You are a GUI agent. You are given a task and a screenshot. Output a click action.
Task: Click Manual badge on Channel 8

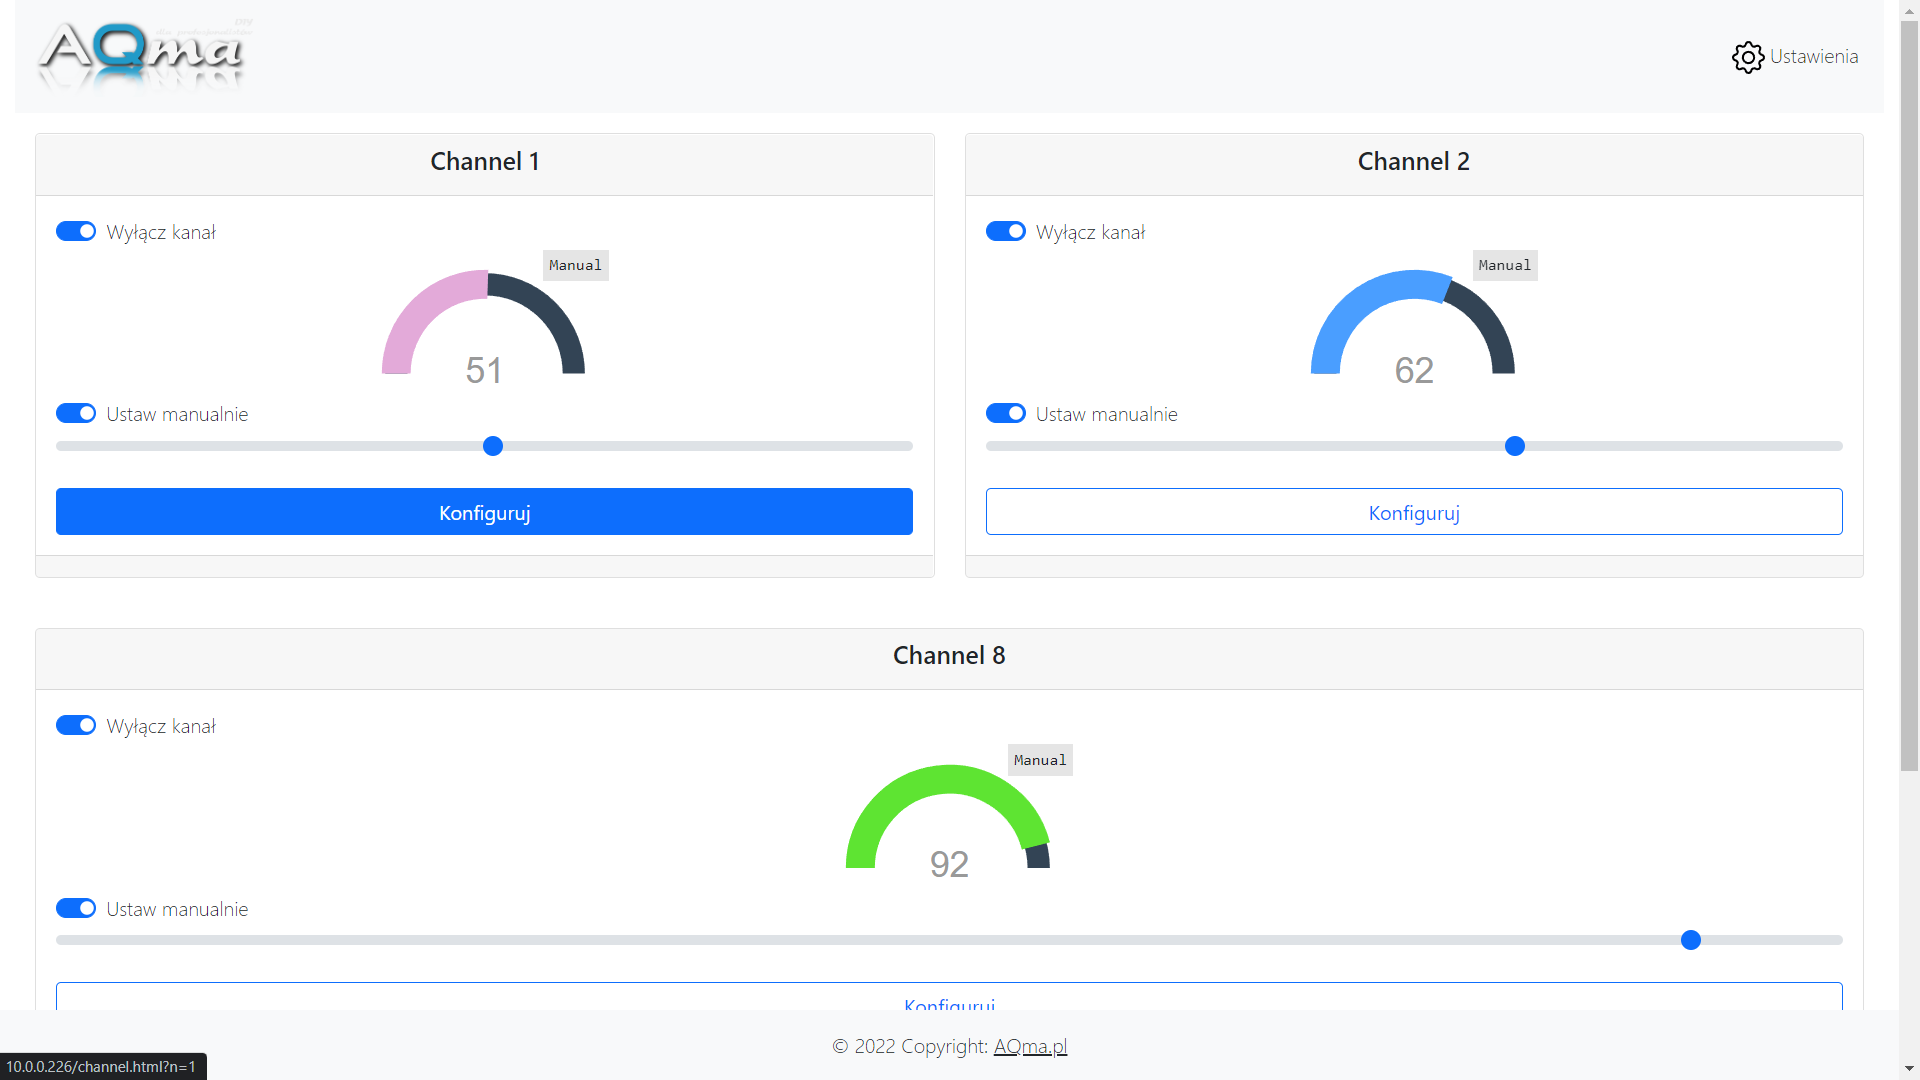pyautogui.click(x=1039, y=760)
